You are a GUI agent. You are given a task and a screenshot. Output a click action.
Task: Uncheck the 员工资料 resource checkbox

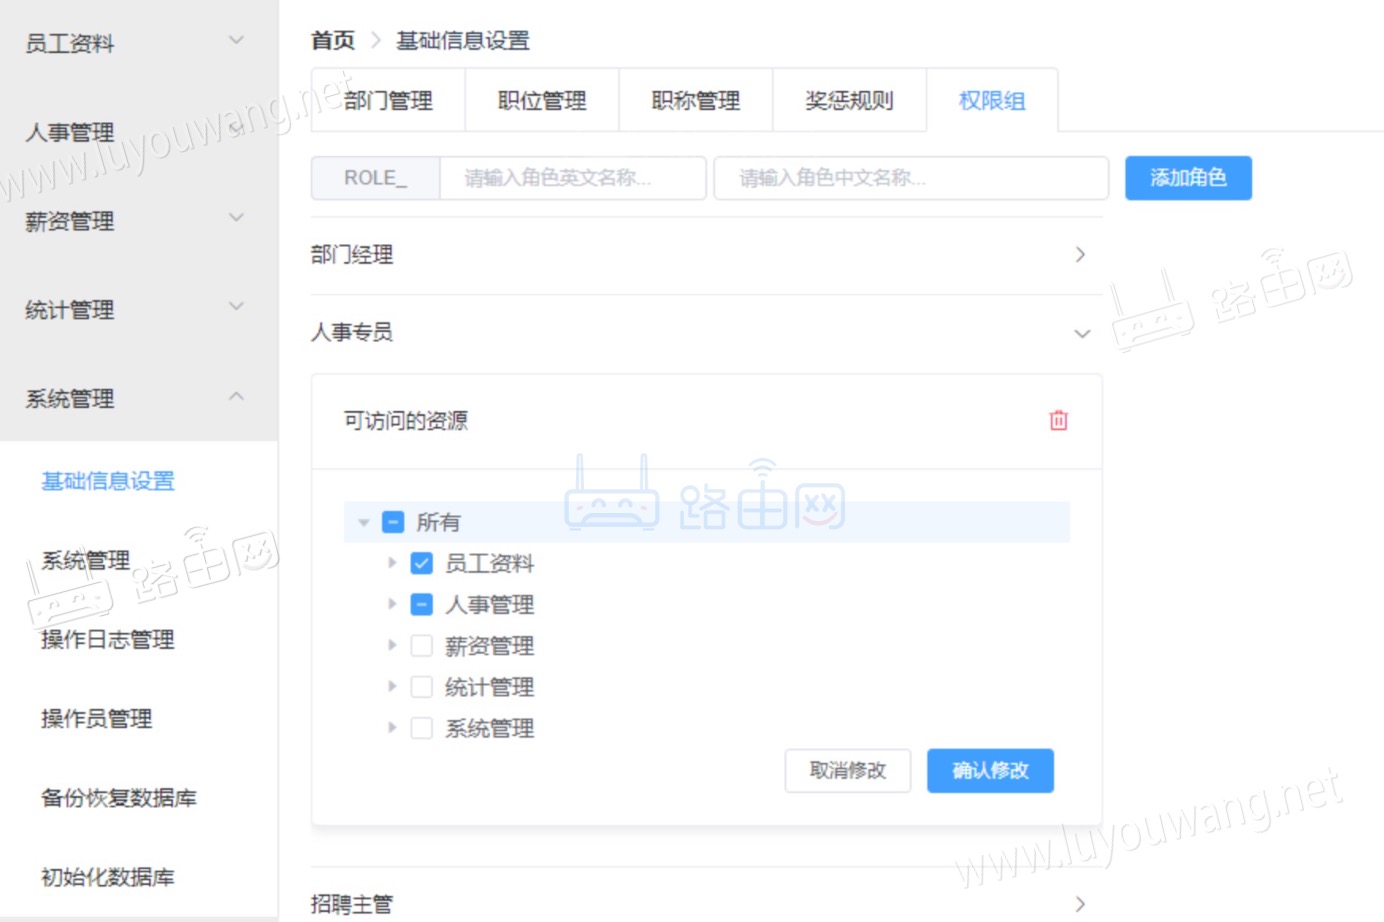(x=421, y=563)
